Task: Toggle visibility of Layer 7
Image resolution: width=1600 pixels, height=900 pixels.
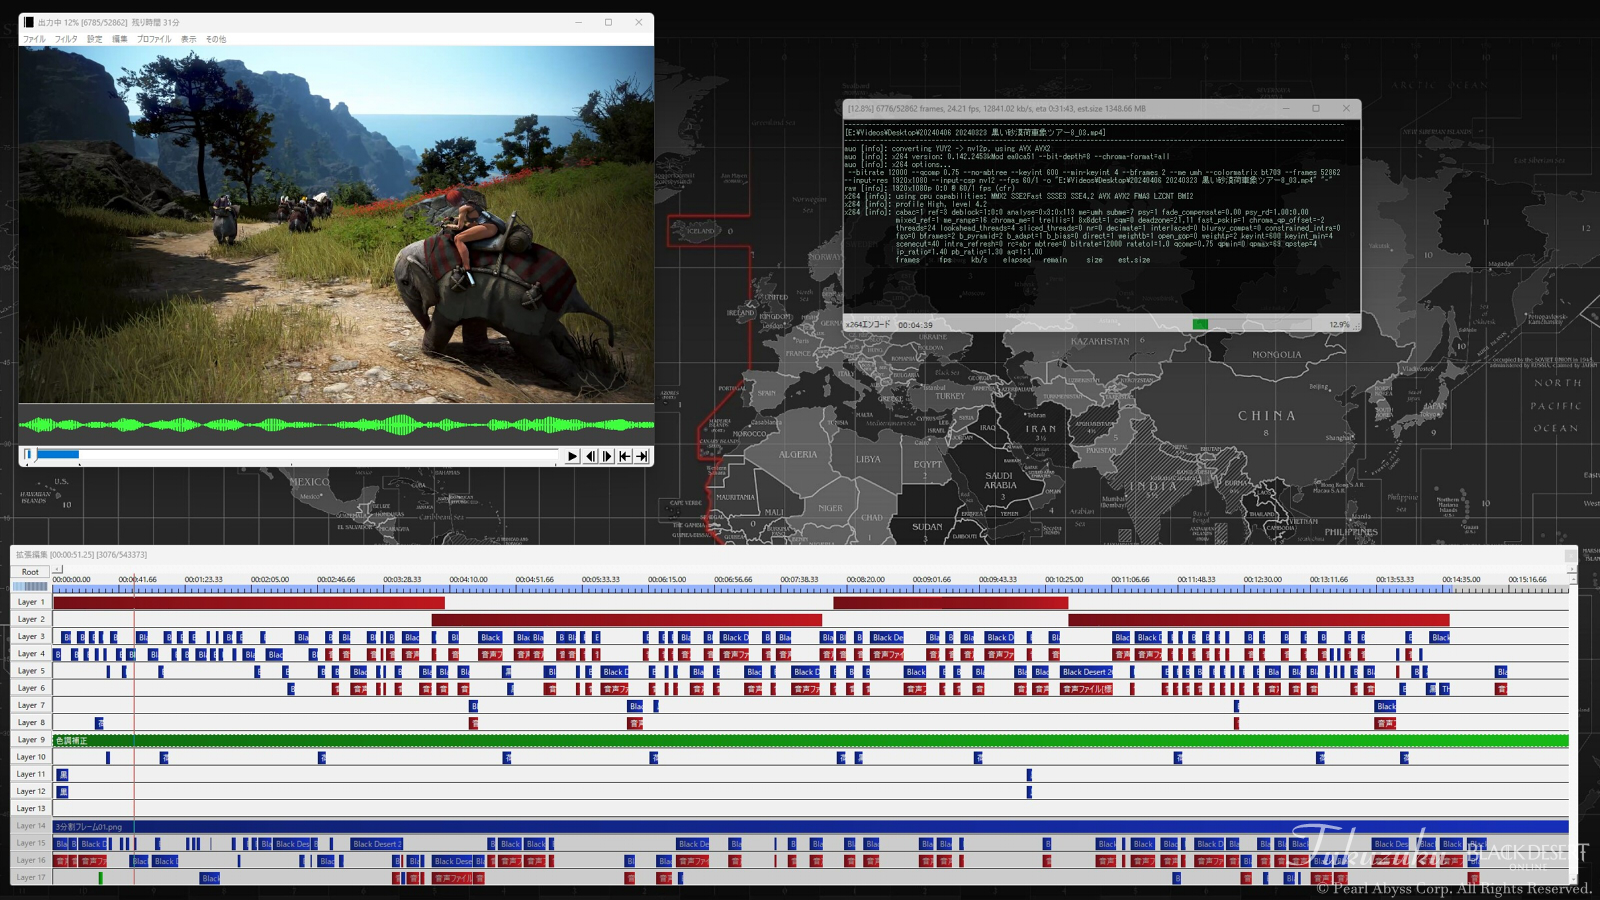Action: click(x=30, y=705)
